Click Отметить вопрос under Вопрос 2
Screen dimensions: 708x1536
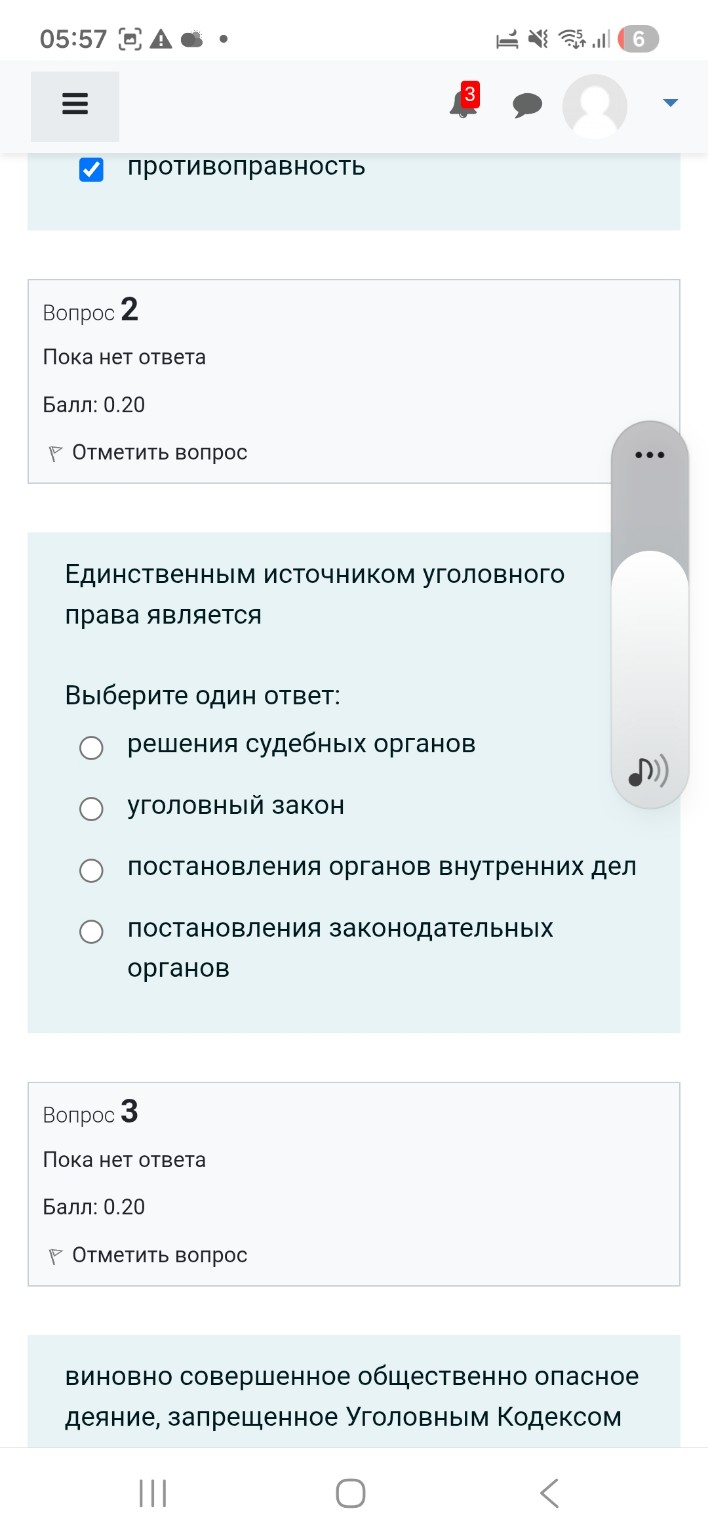coord(156,451)
